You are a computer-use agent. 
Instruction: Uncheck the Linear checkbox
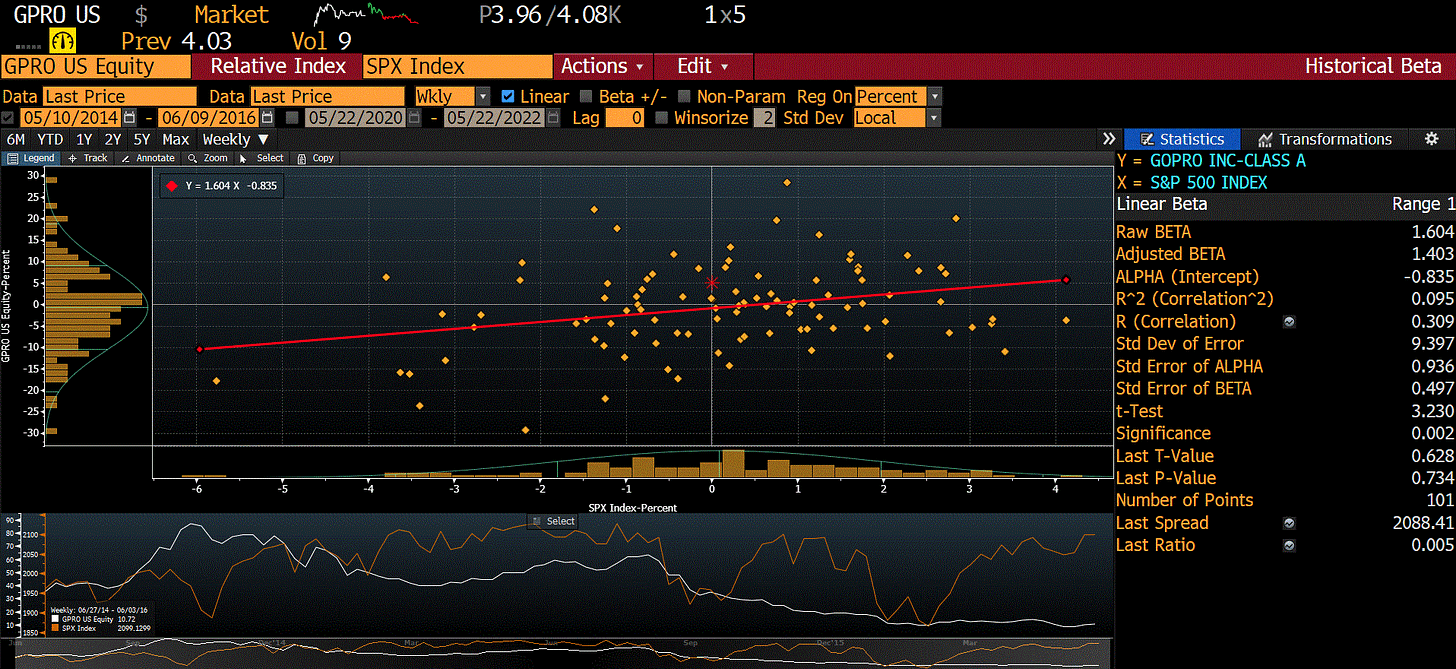(x=508, y=97)
